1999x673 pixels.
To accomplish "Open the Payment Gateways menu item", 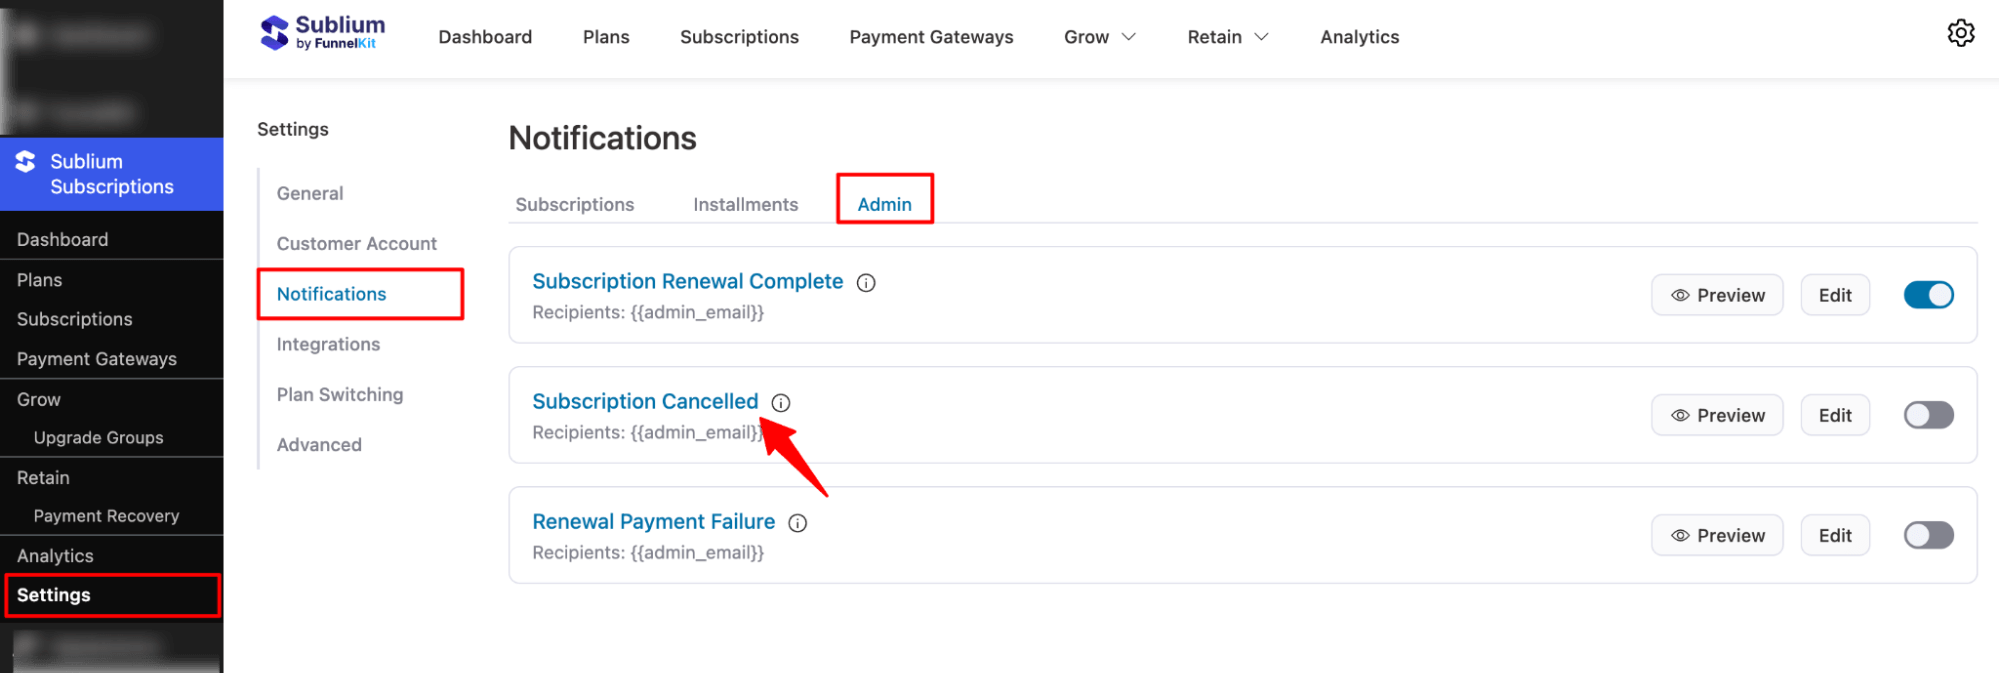I will click(930, 37).
